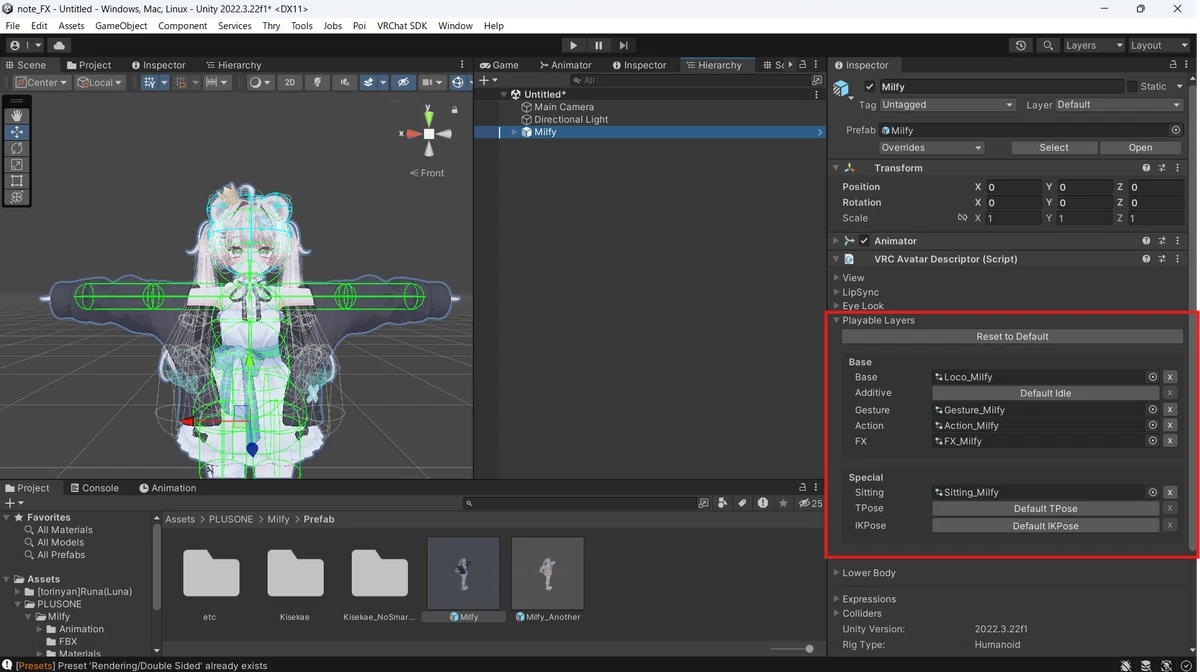The height and width of the screenshot is (672, 1200).
Task: Select the Transform tool
Action: click(x=17, y=197)
